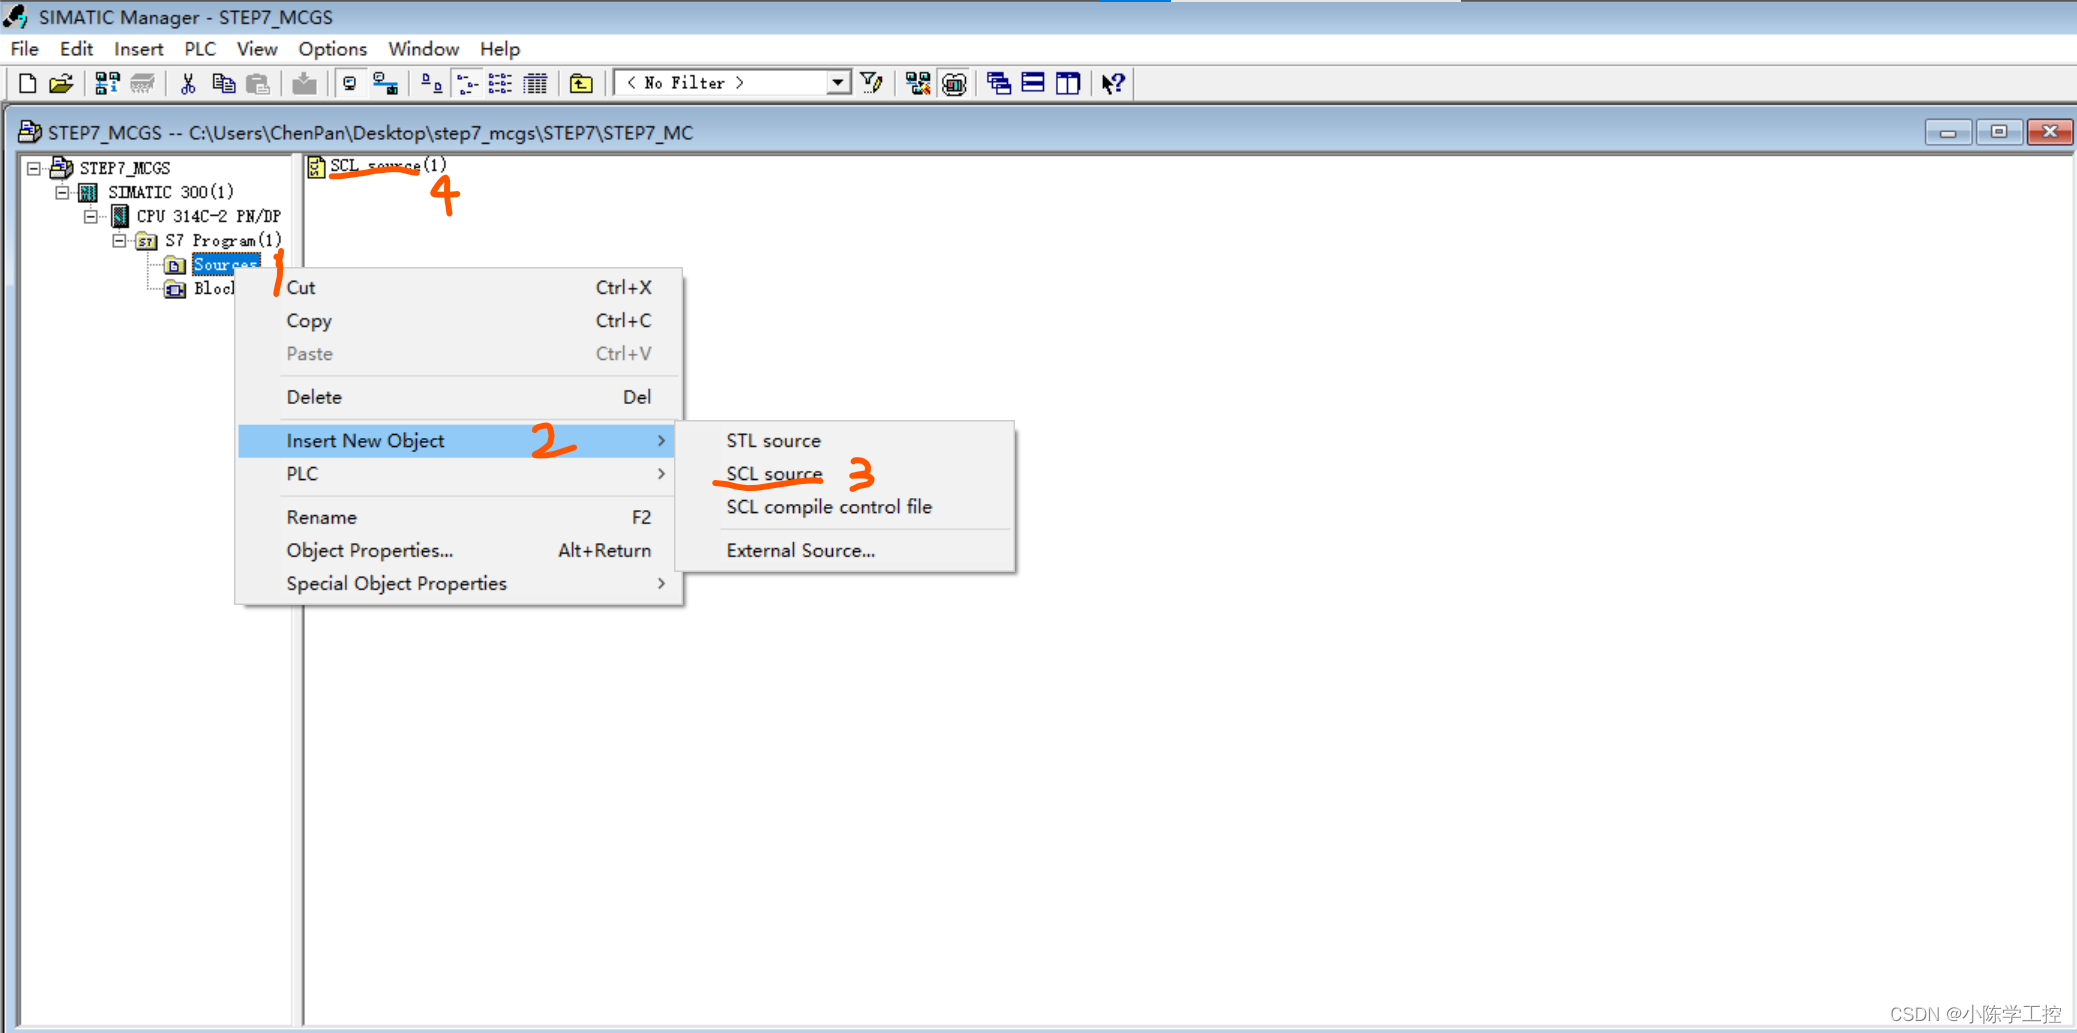Select the SCL source(1) file
The image size is (2077, 1033).
point(388,166)
